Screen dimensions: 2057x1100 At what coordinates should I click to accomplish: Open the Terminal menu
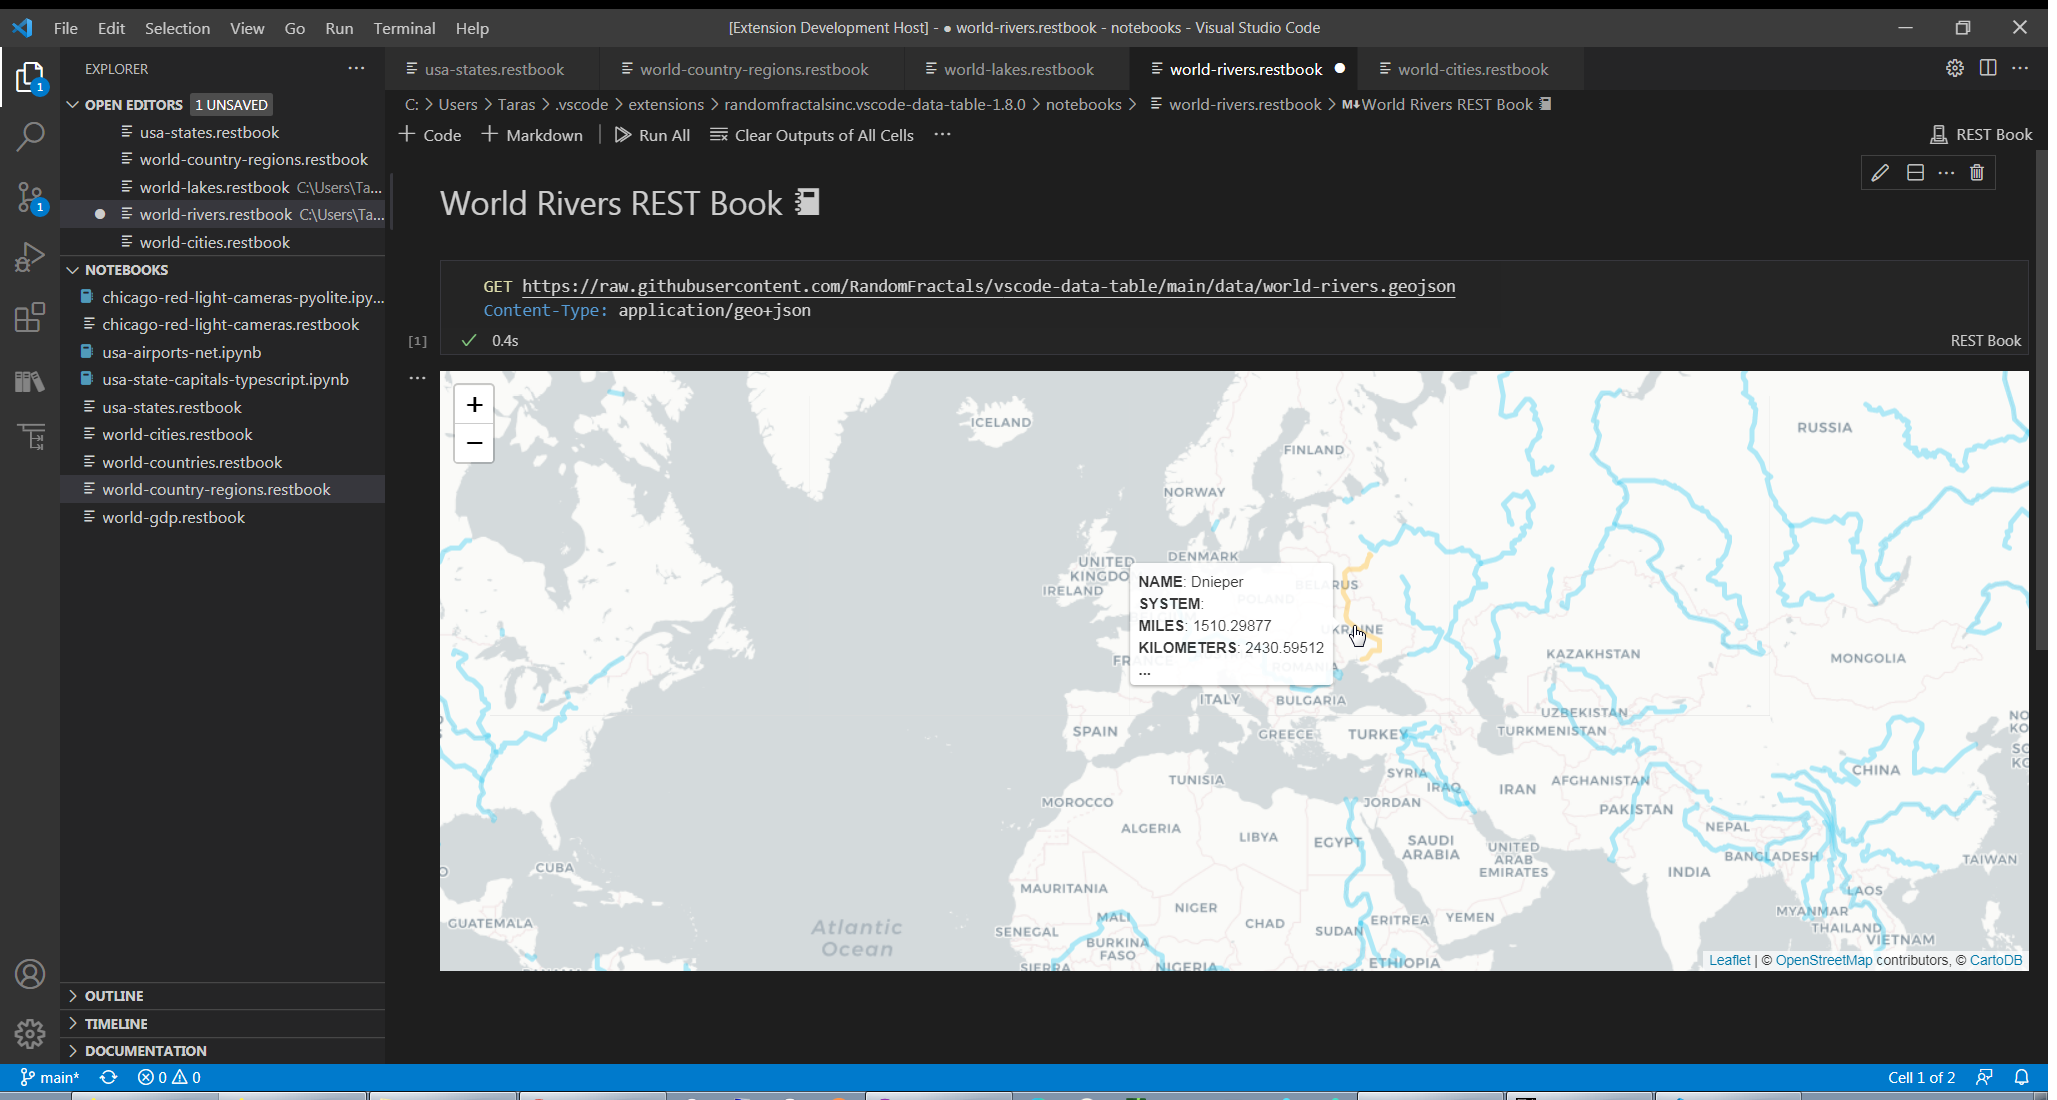[x=404, y=28]
